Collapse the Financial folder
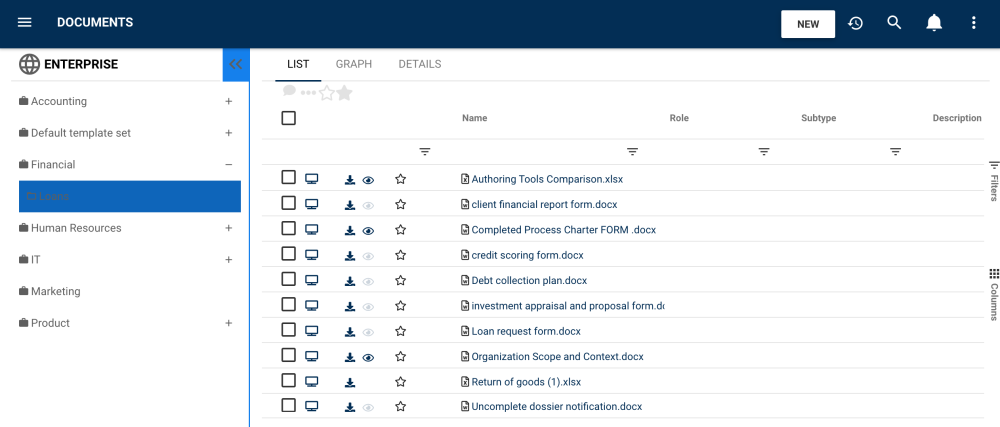This screenshot has height=427, width=1000. pos(229,165)
